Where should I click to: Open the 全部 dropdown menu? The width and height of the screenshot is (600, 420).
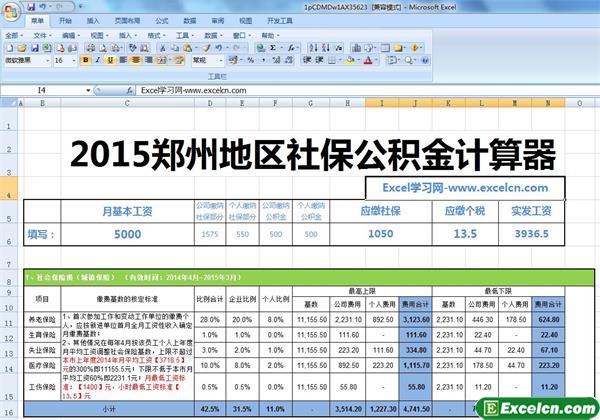coord(14,36)
